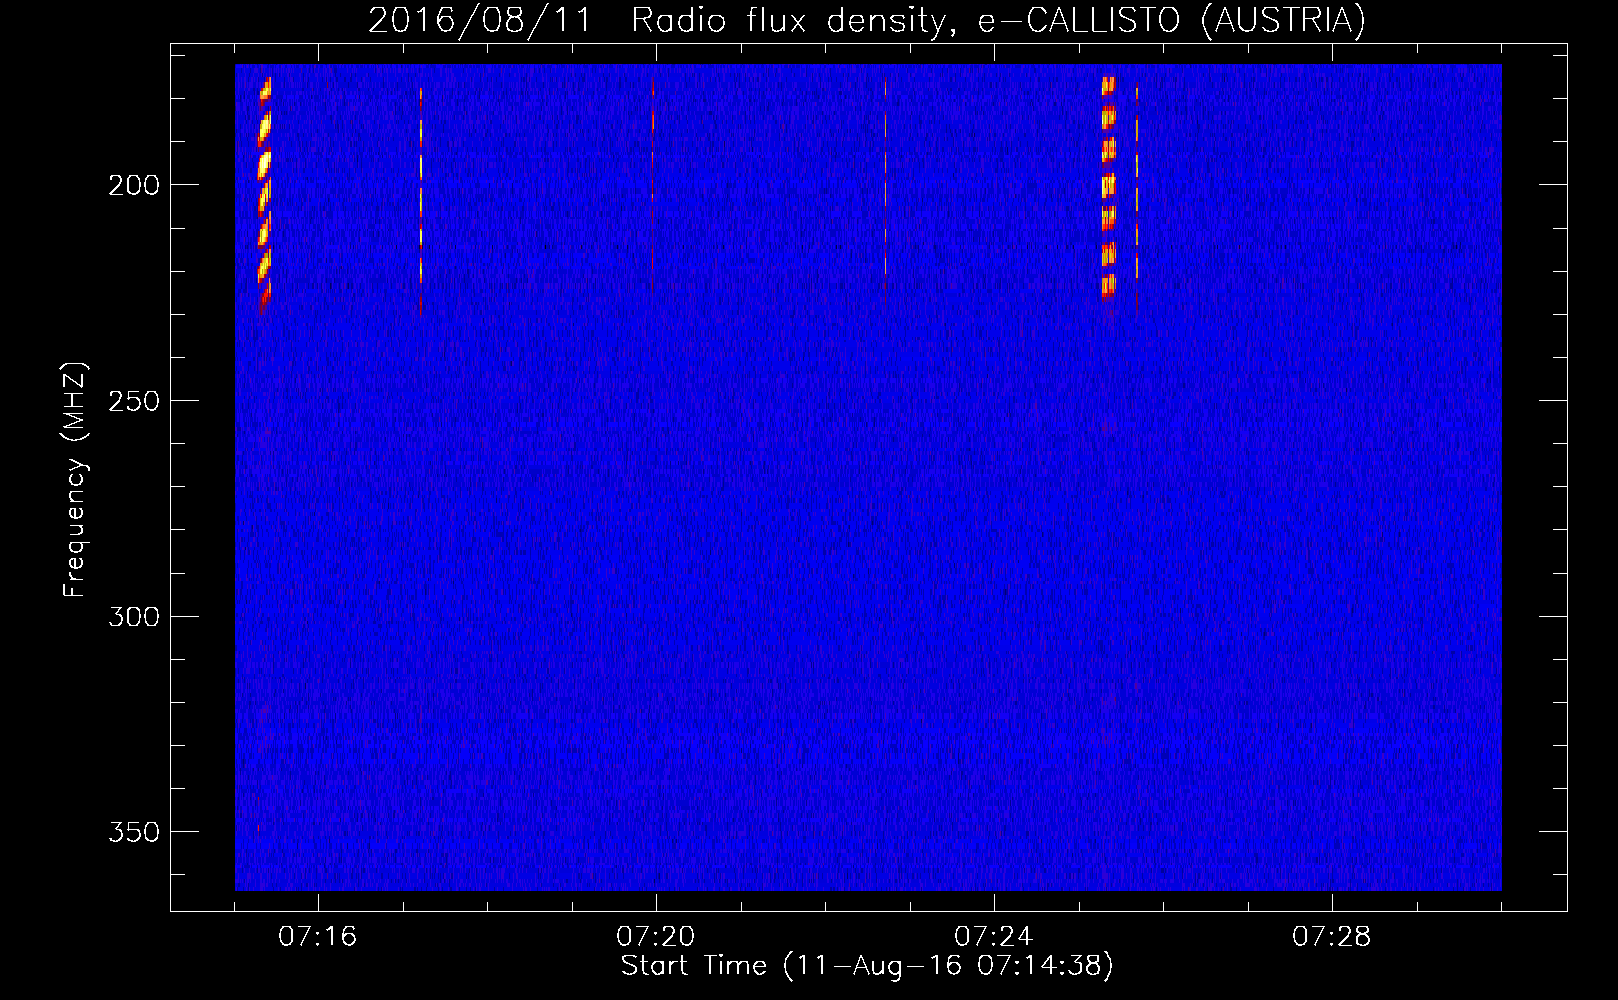
Task: Click the 250 frequency tick label
Action: [133, 401]
